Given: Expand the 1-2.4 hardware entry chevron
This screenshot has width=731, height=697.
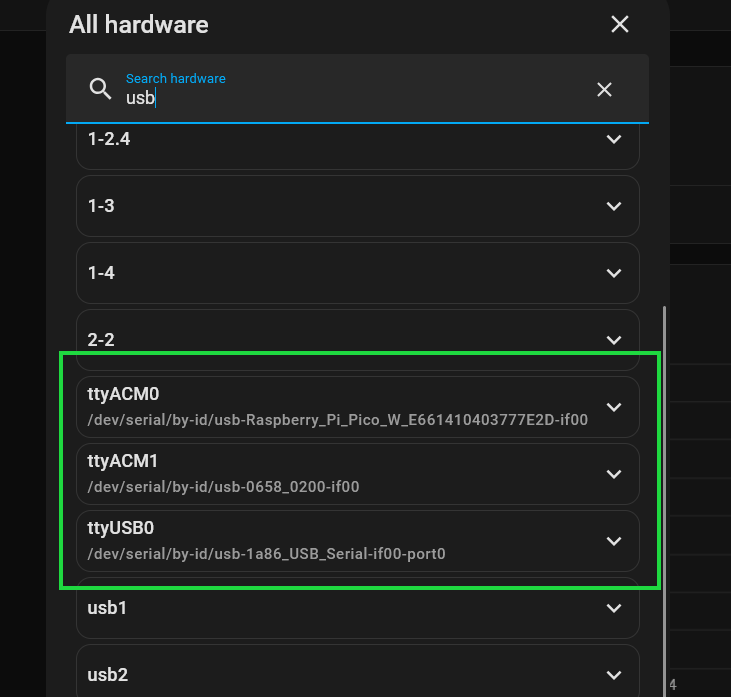Looking at the screenshot, I should 614,139.
